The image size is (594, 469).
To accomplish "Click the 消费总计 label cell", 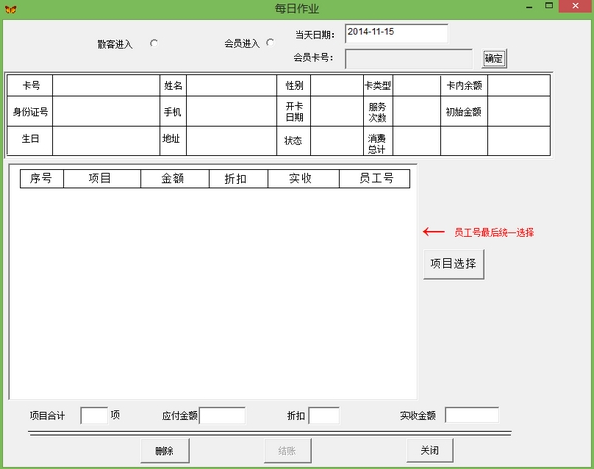I will click(x=378, y=141).
